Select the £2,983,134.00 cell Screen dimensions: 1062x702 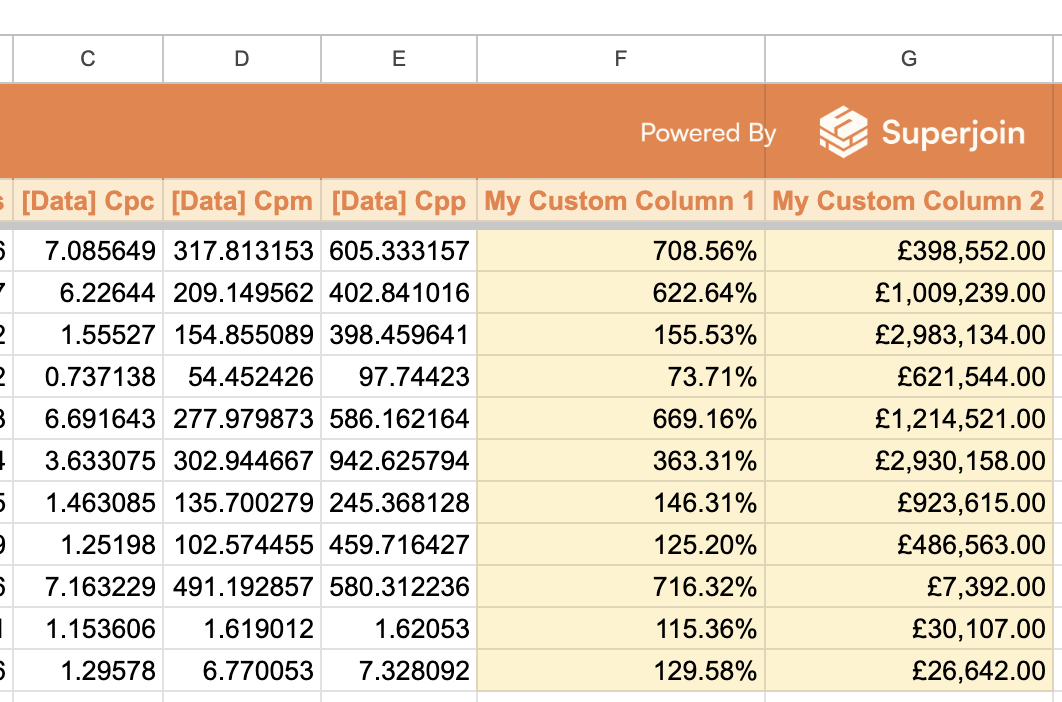pyautogui.click(x=909, y=335)
